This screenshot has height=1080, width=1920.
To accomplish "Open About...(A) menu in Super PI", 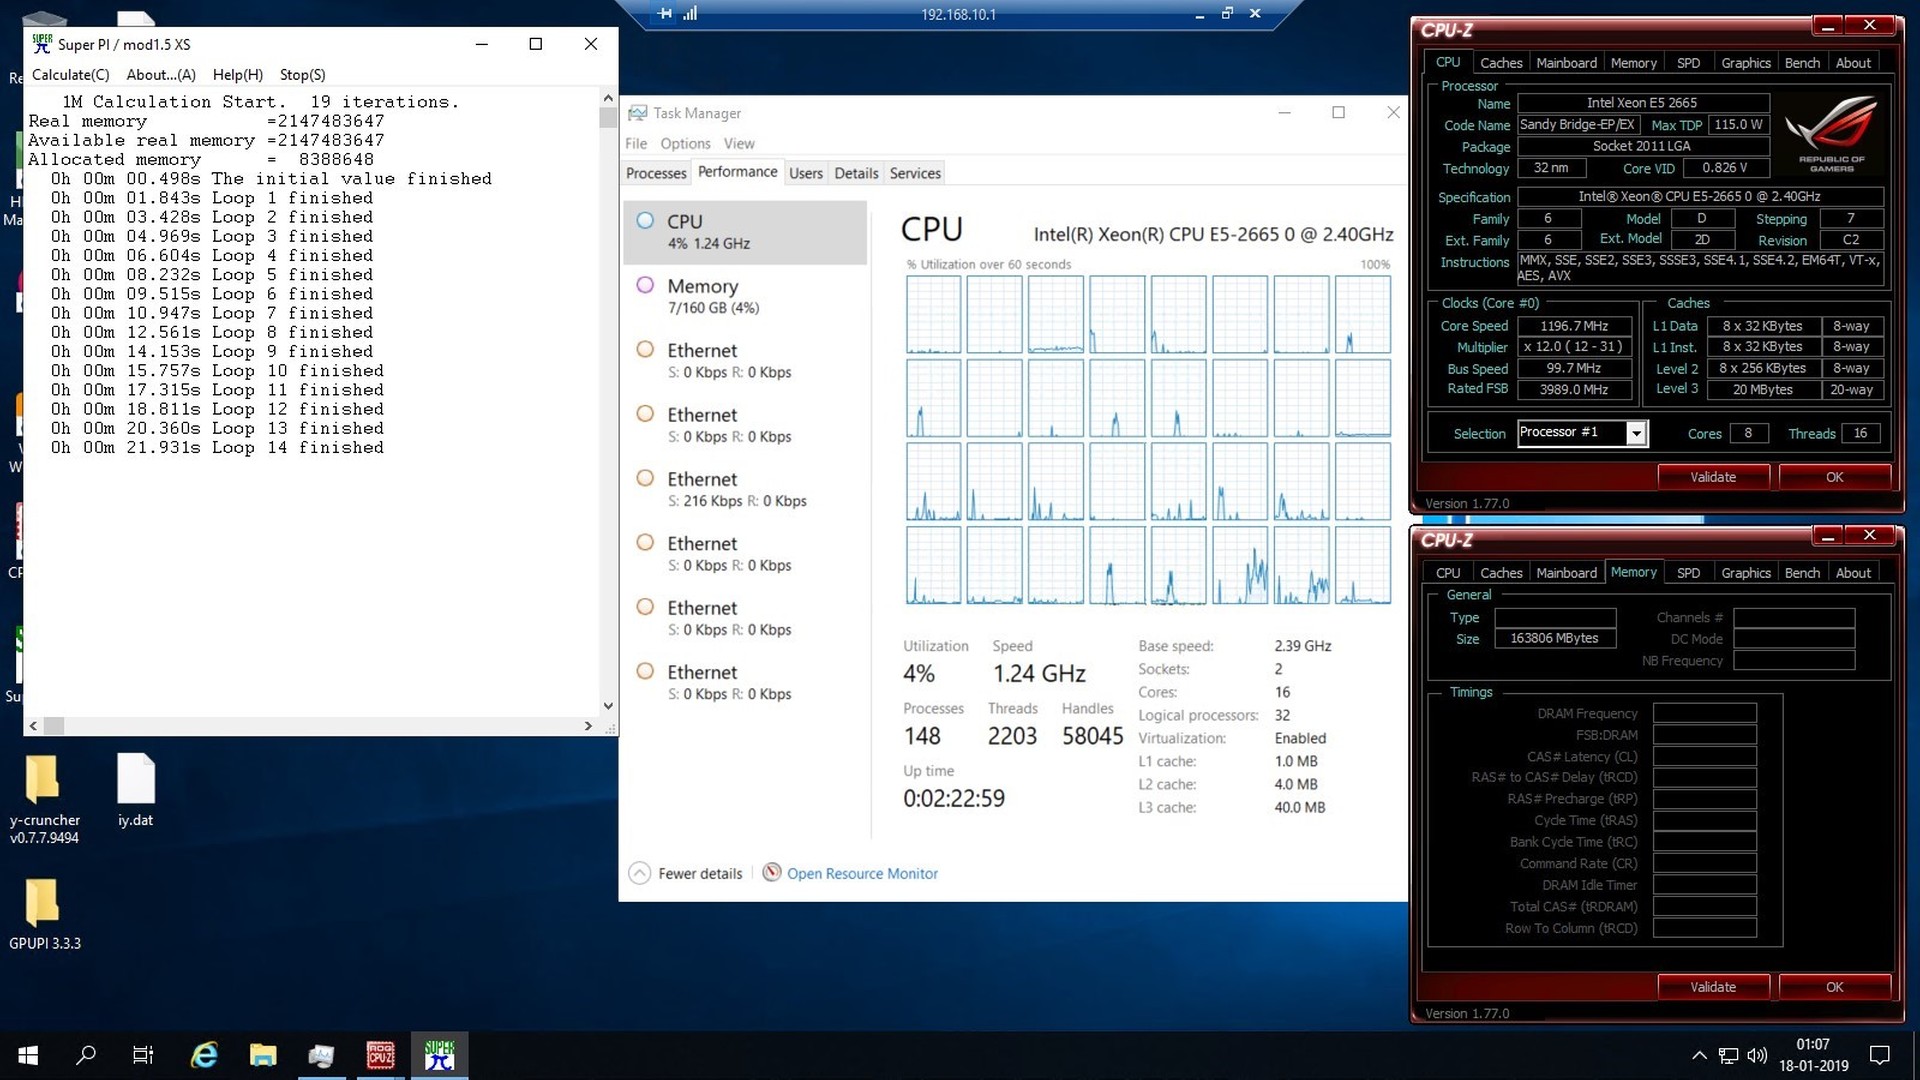I will (161, 75).
